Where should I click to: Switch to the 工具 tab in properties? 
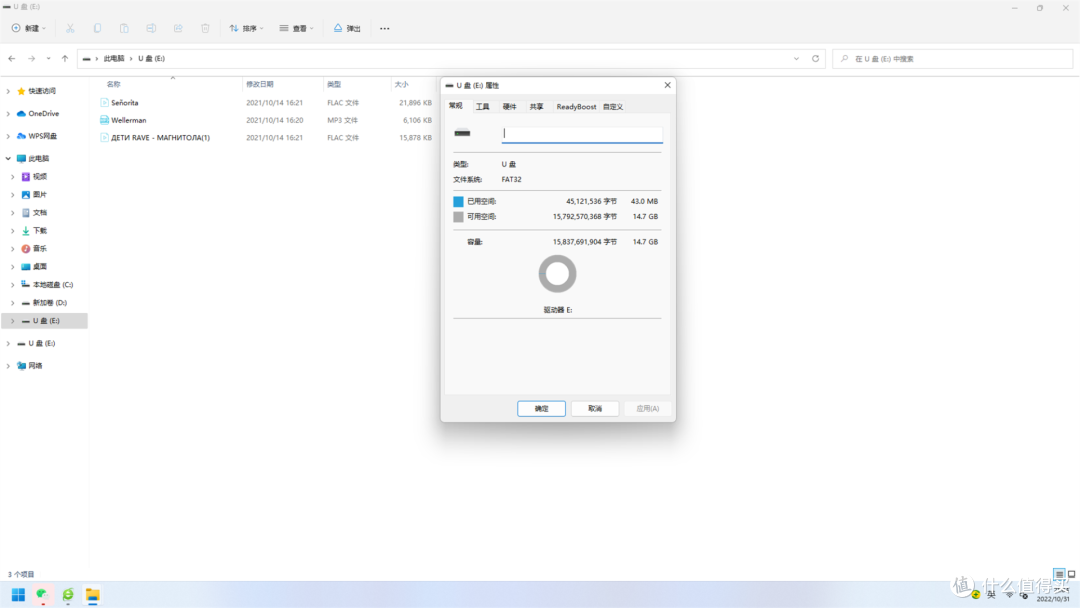click(x=482, y=107)
